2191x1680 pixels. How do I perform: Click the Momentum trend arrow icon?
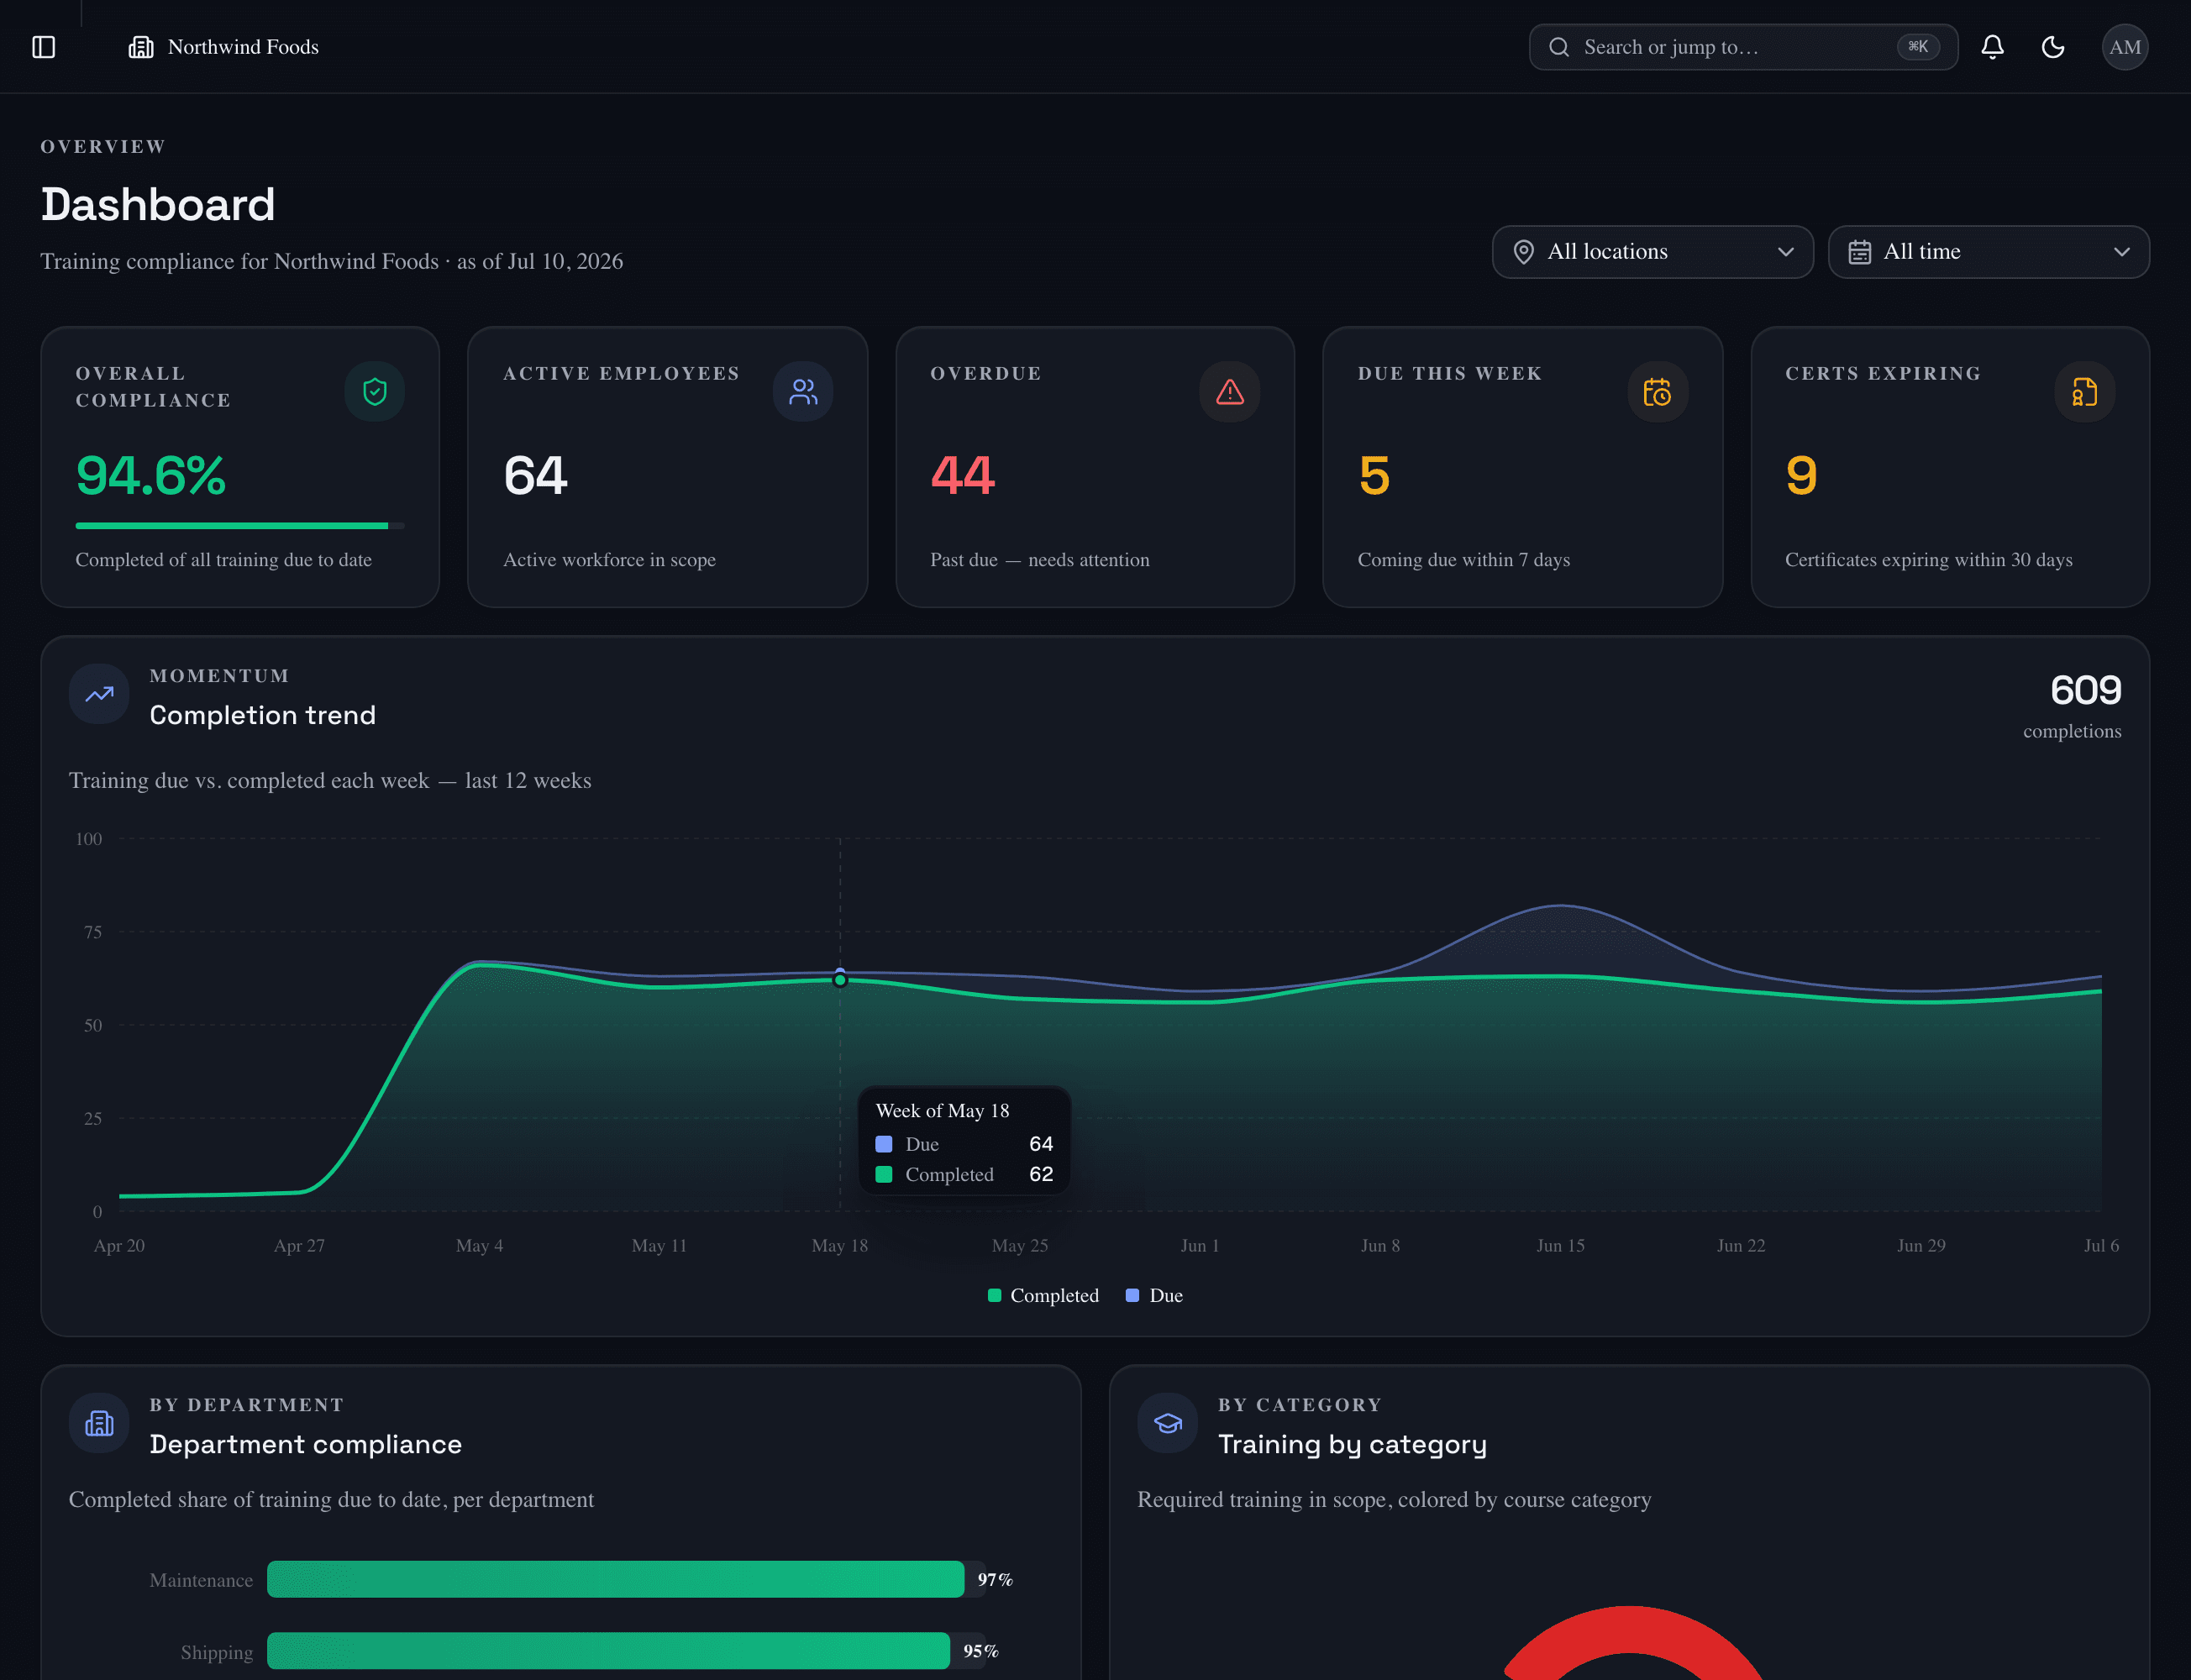point(99,694)
